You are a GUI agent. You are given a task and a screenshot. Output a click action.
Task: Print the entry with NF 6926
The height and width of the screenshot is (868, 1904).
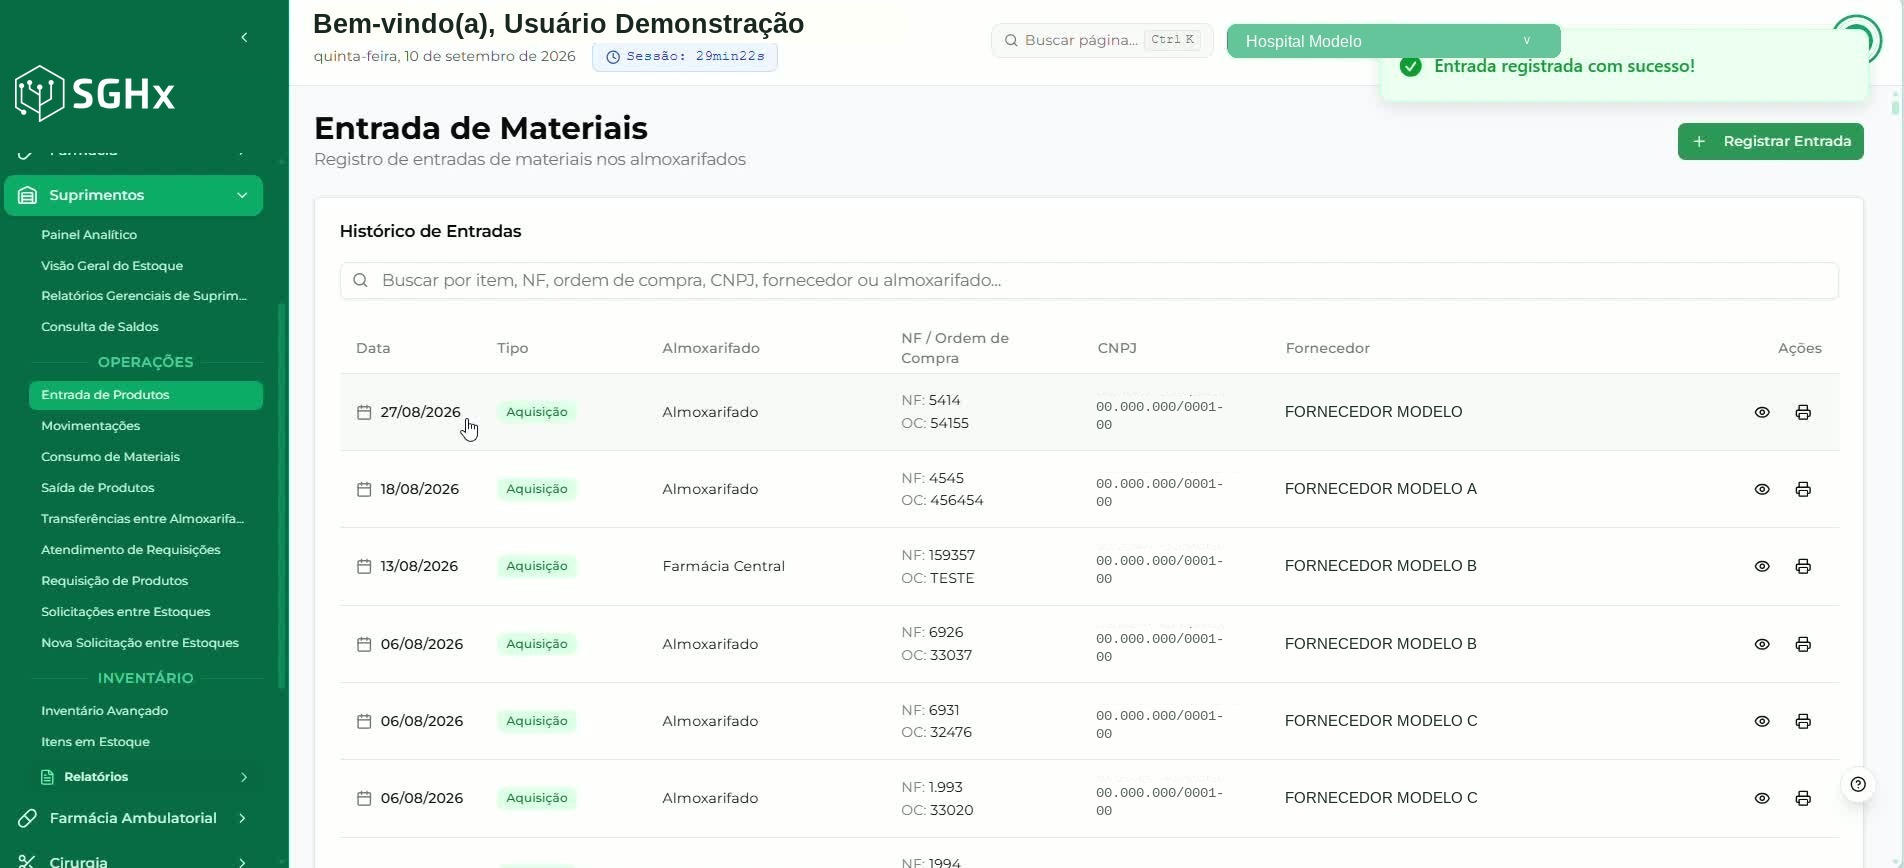click(x=1803, y=644)
